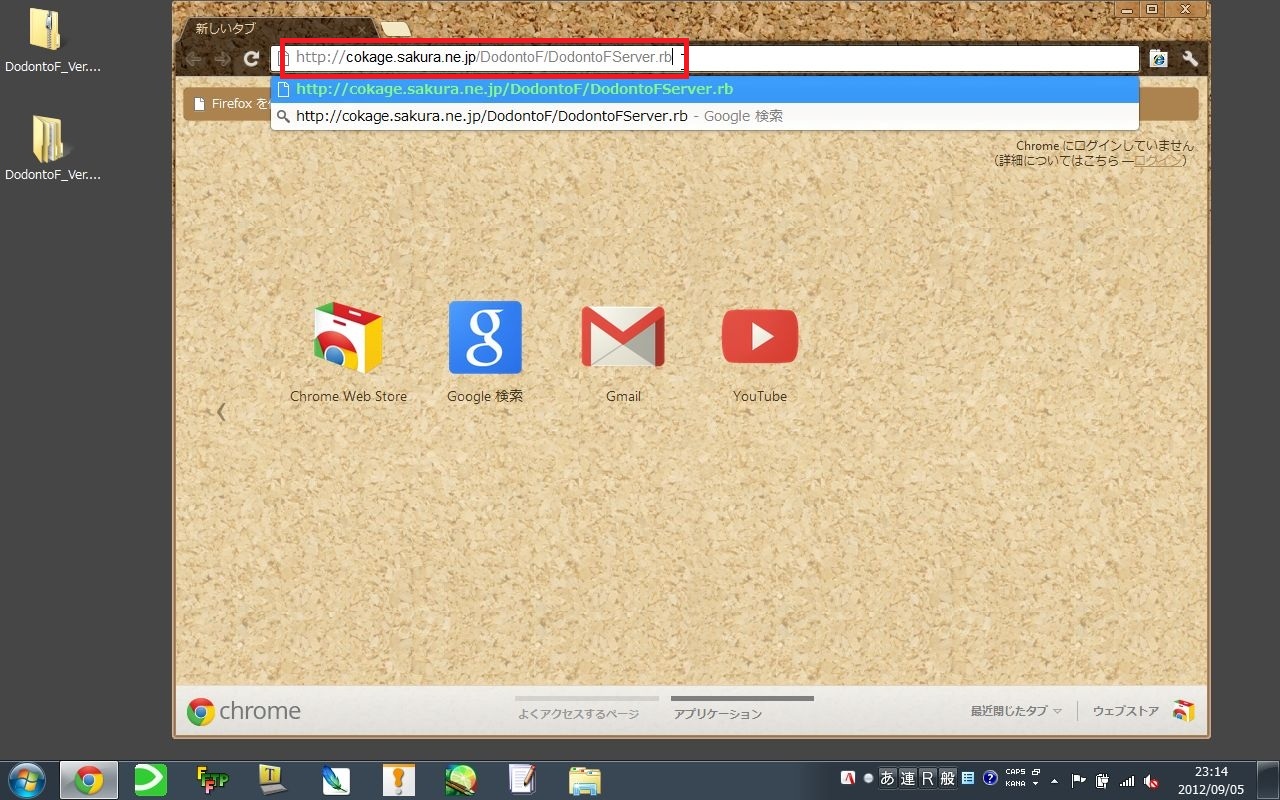Viewport: 1280px width, 800px height.
Task: Click the IE Tab extension icon
Action: click(x=1159, y=59)
